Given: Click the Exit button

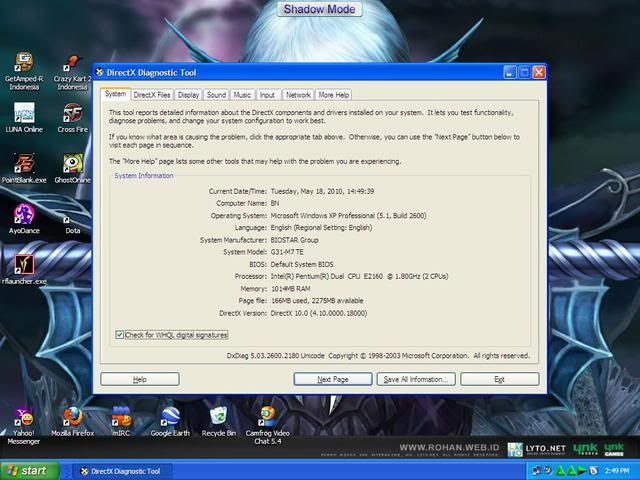Looking at the screenshot, I should [500, 379].
